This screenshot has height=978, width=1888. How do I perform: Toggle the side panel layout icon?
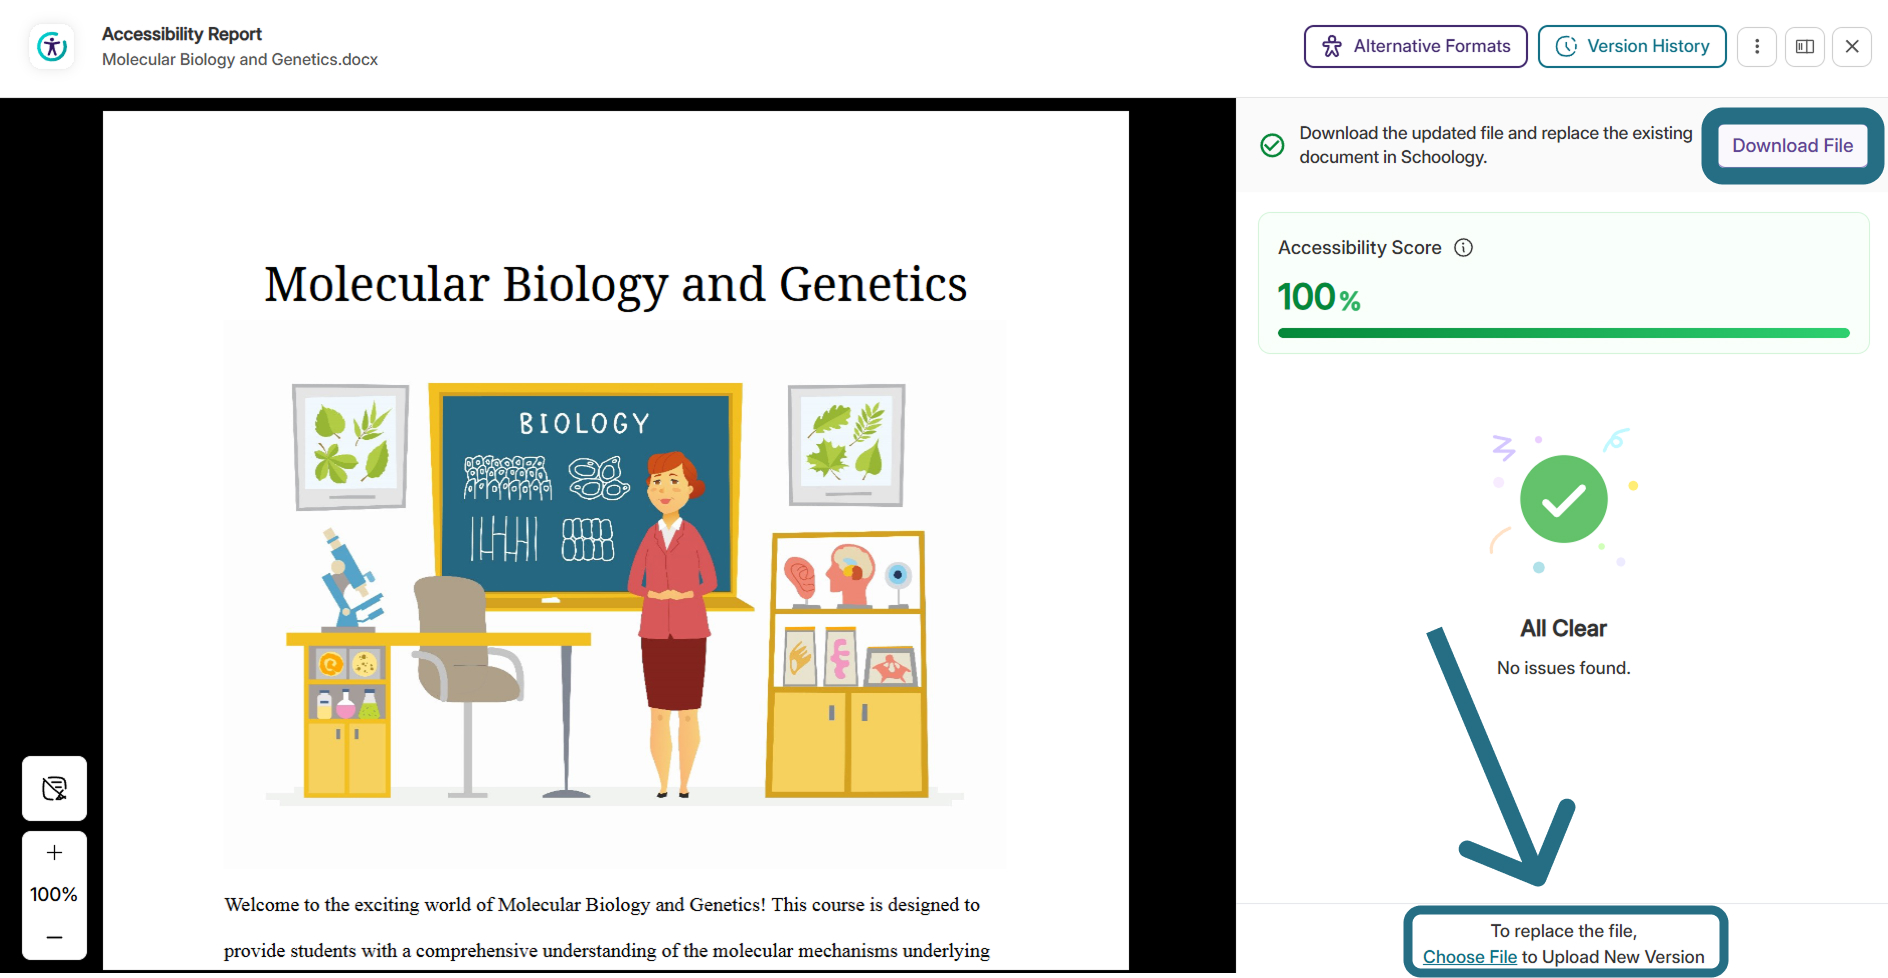[1805, 47]
